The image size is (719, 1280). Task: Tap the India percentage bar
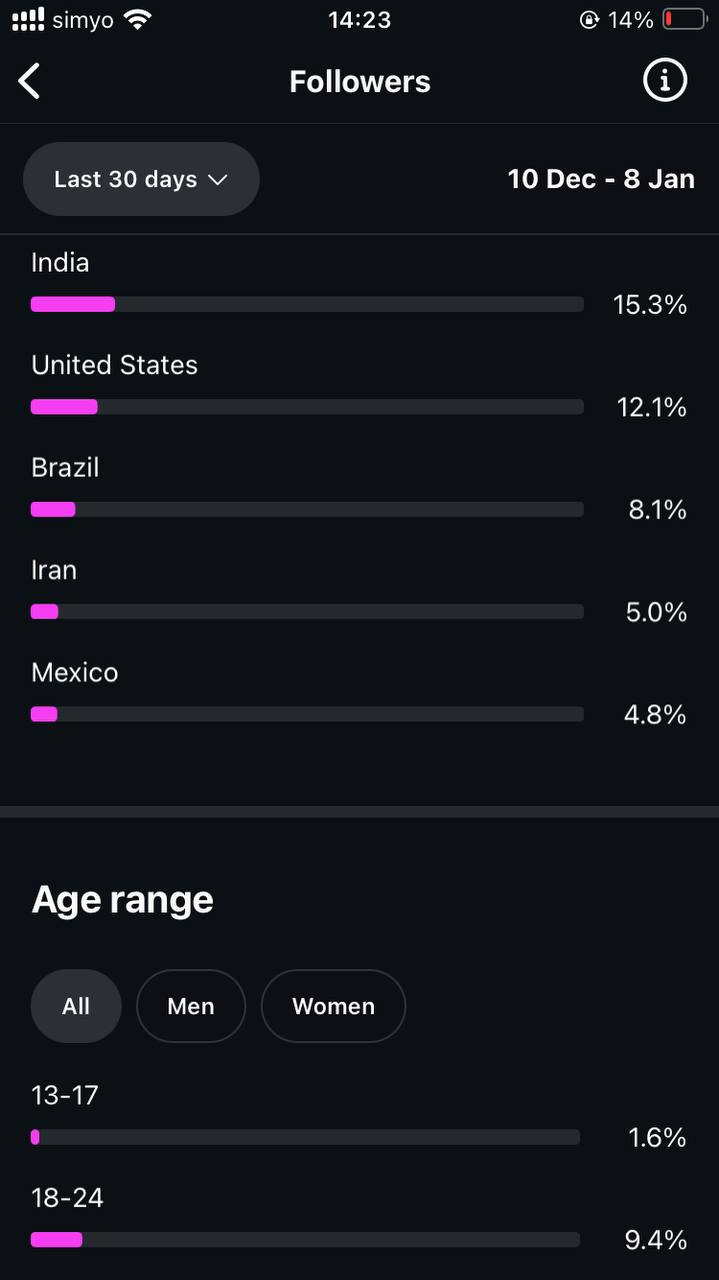click(307, 304)
